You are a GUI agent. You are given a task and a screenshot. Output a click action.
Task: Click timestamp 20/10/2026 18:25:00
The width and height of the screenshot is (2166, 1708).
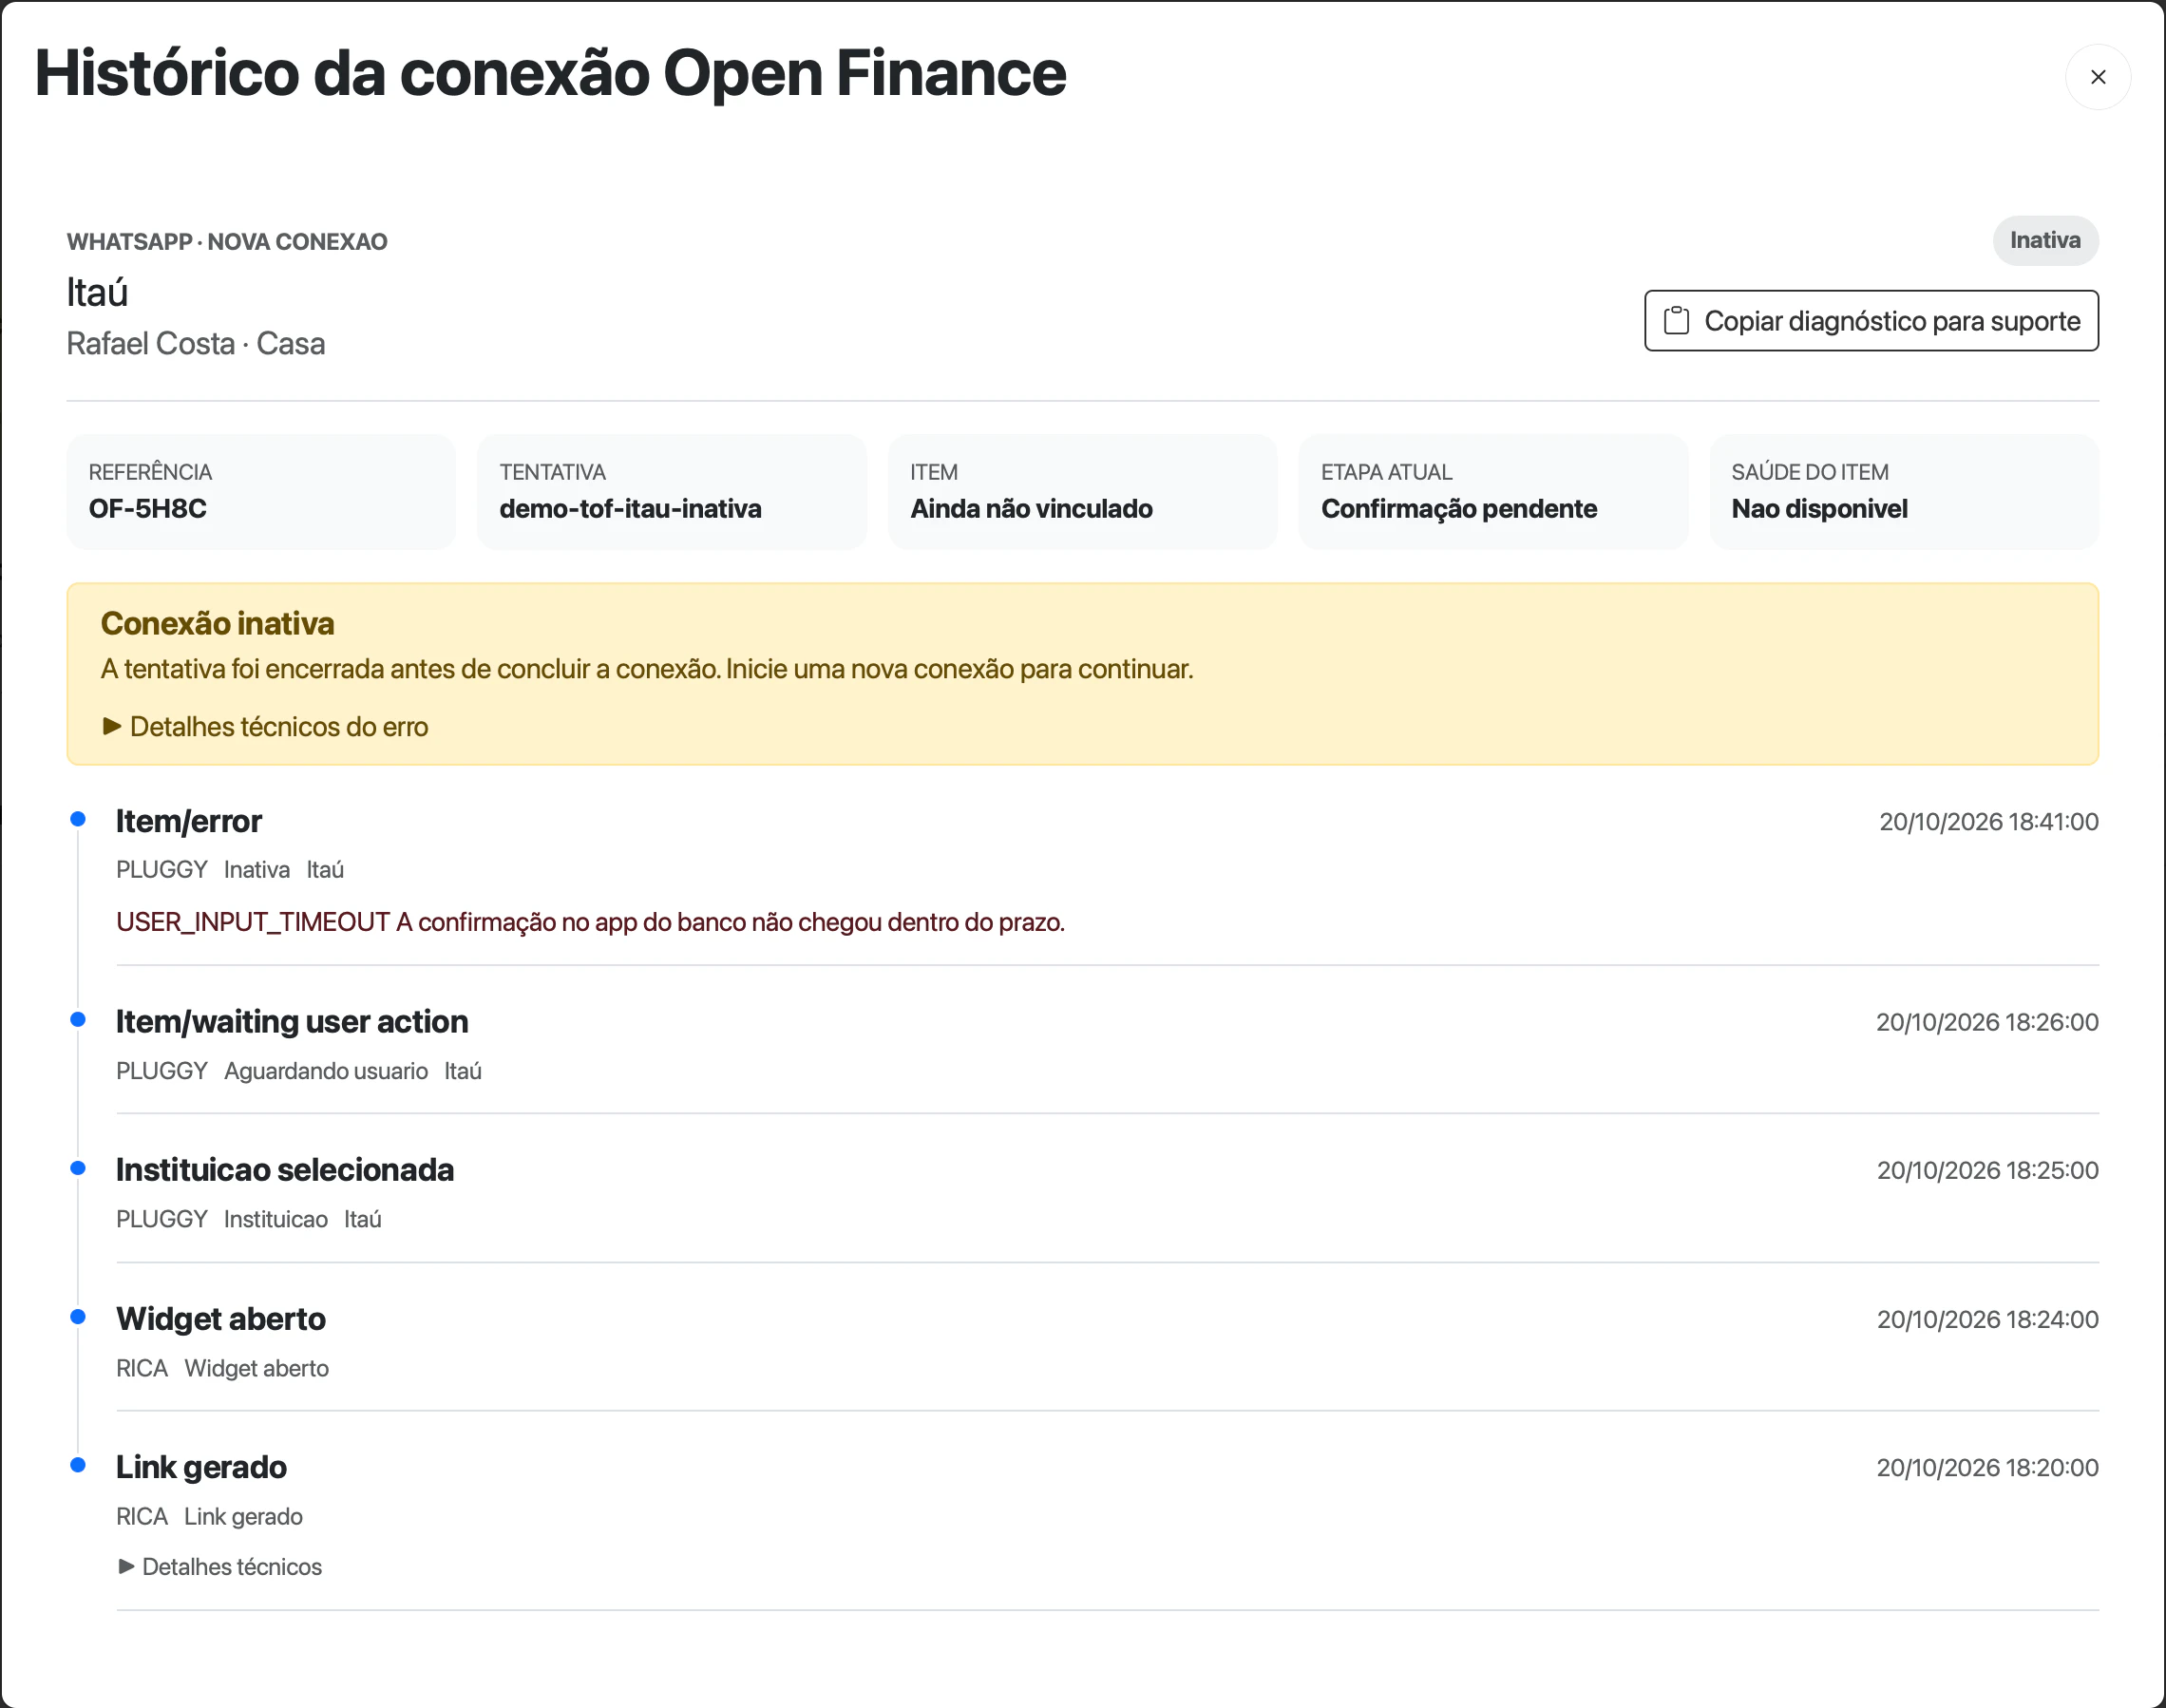[x=1987, y=1170]
